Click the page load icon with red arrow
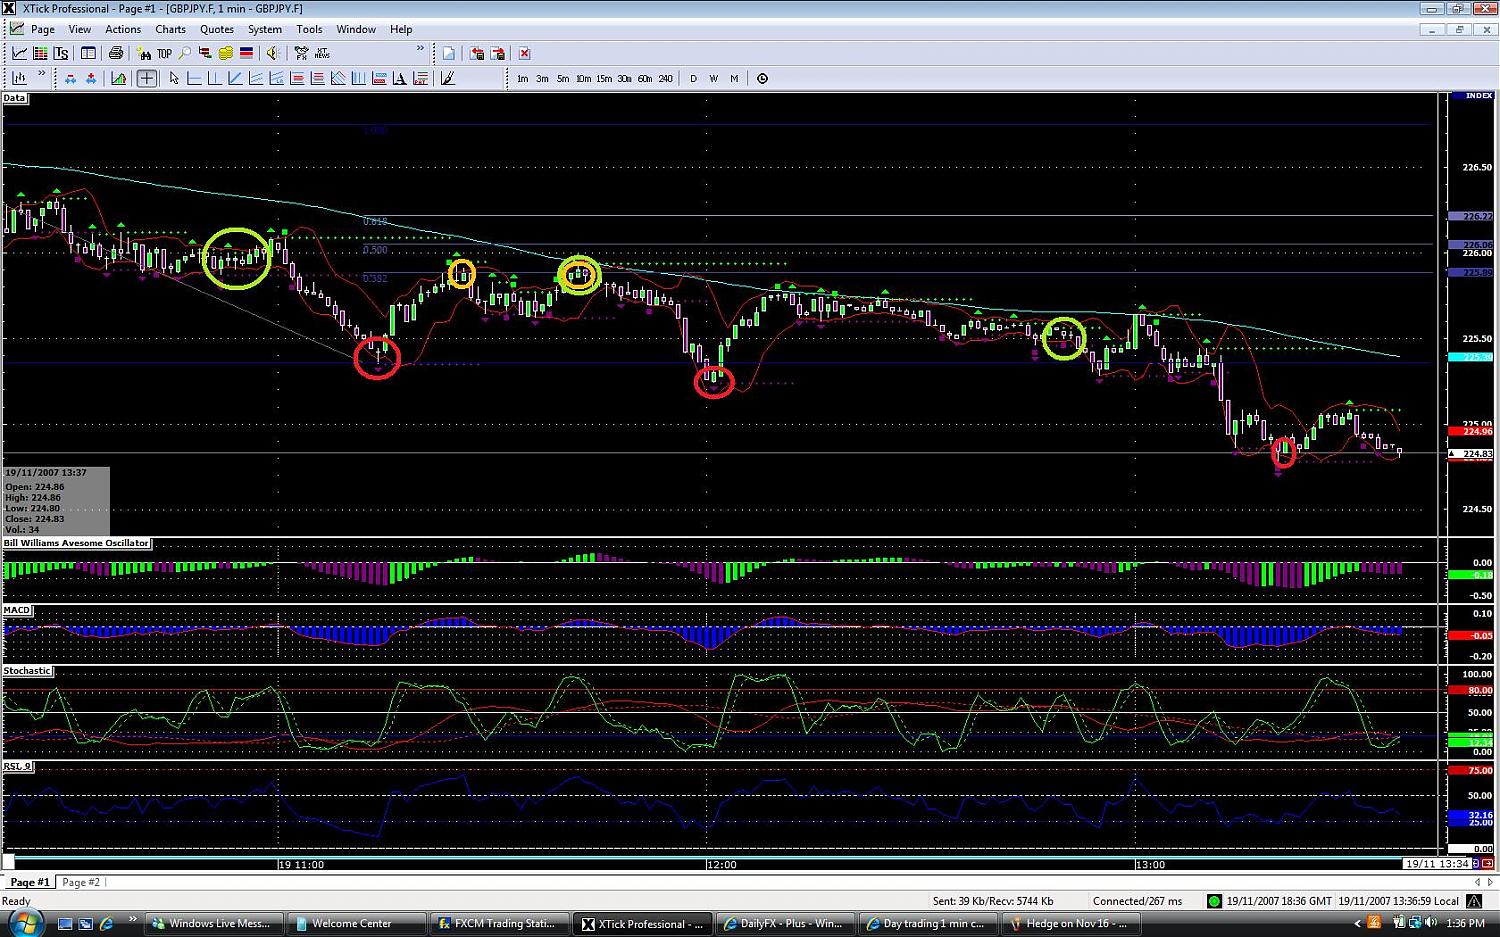 point(476,53)
